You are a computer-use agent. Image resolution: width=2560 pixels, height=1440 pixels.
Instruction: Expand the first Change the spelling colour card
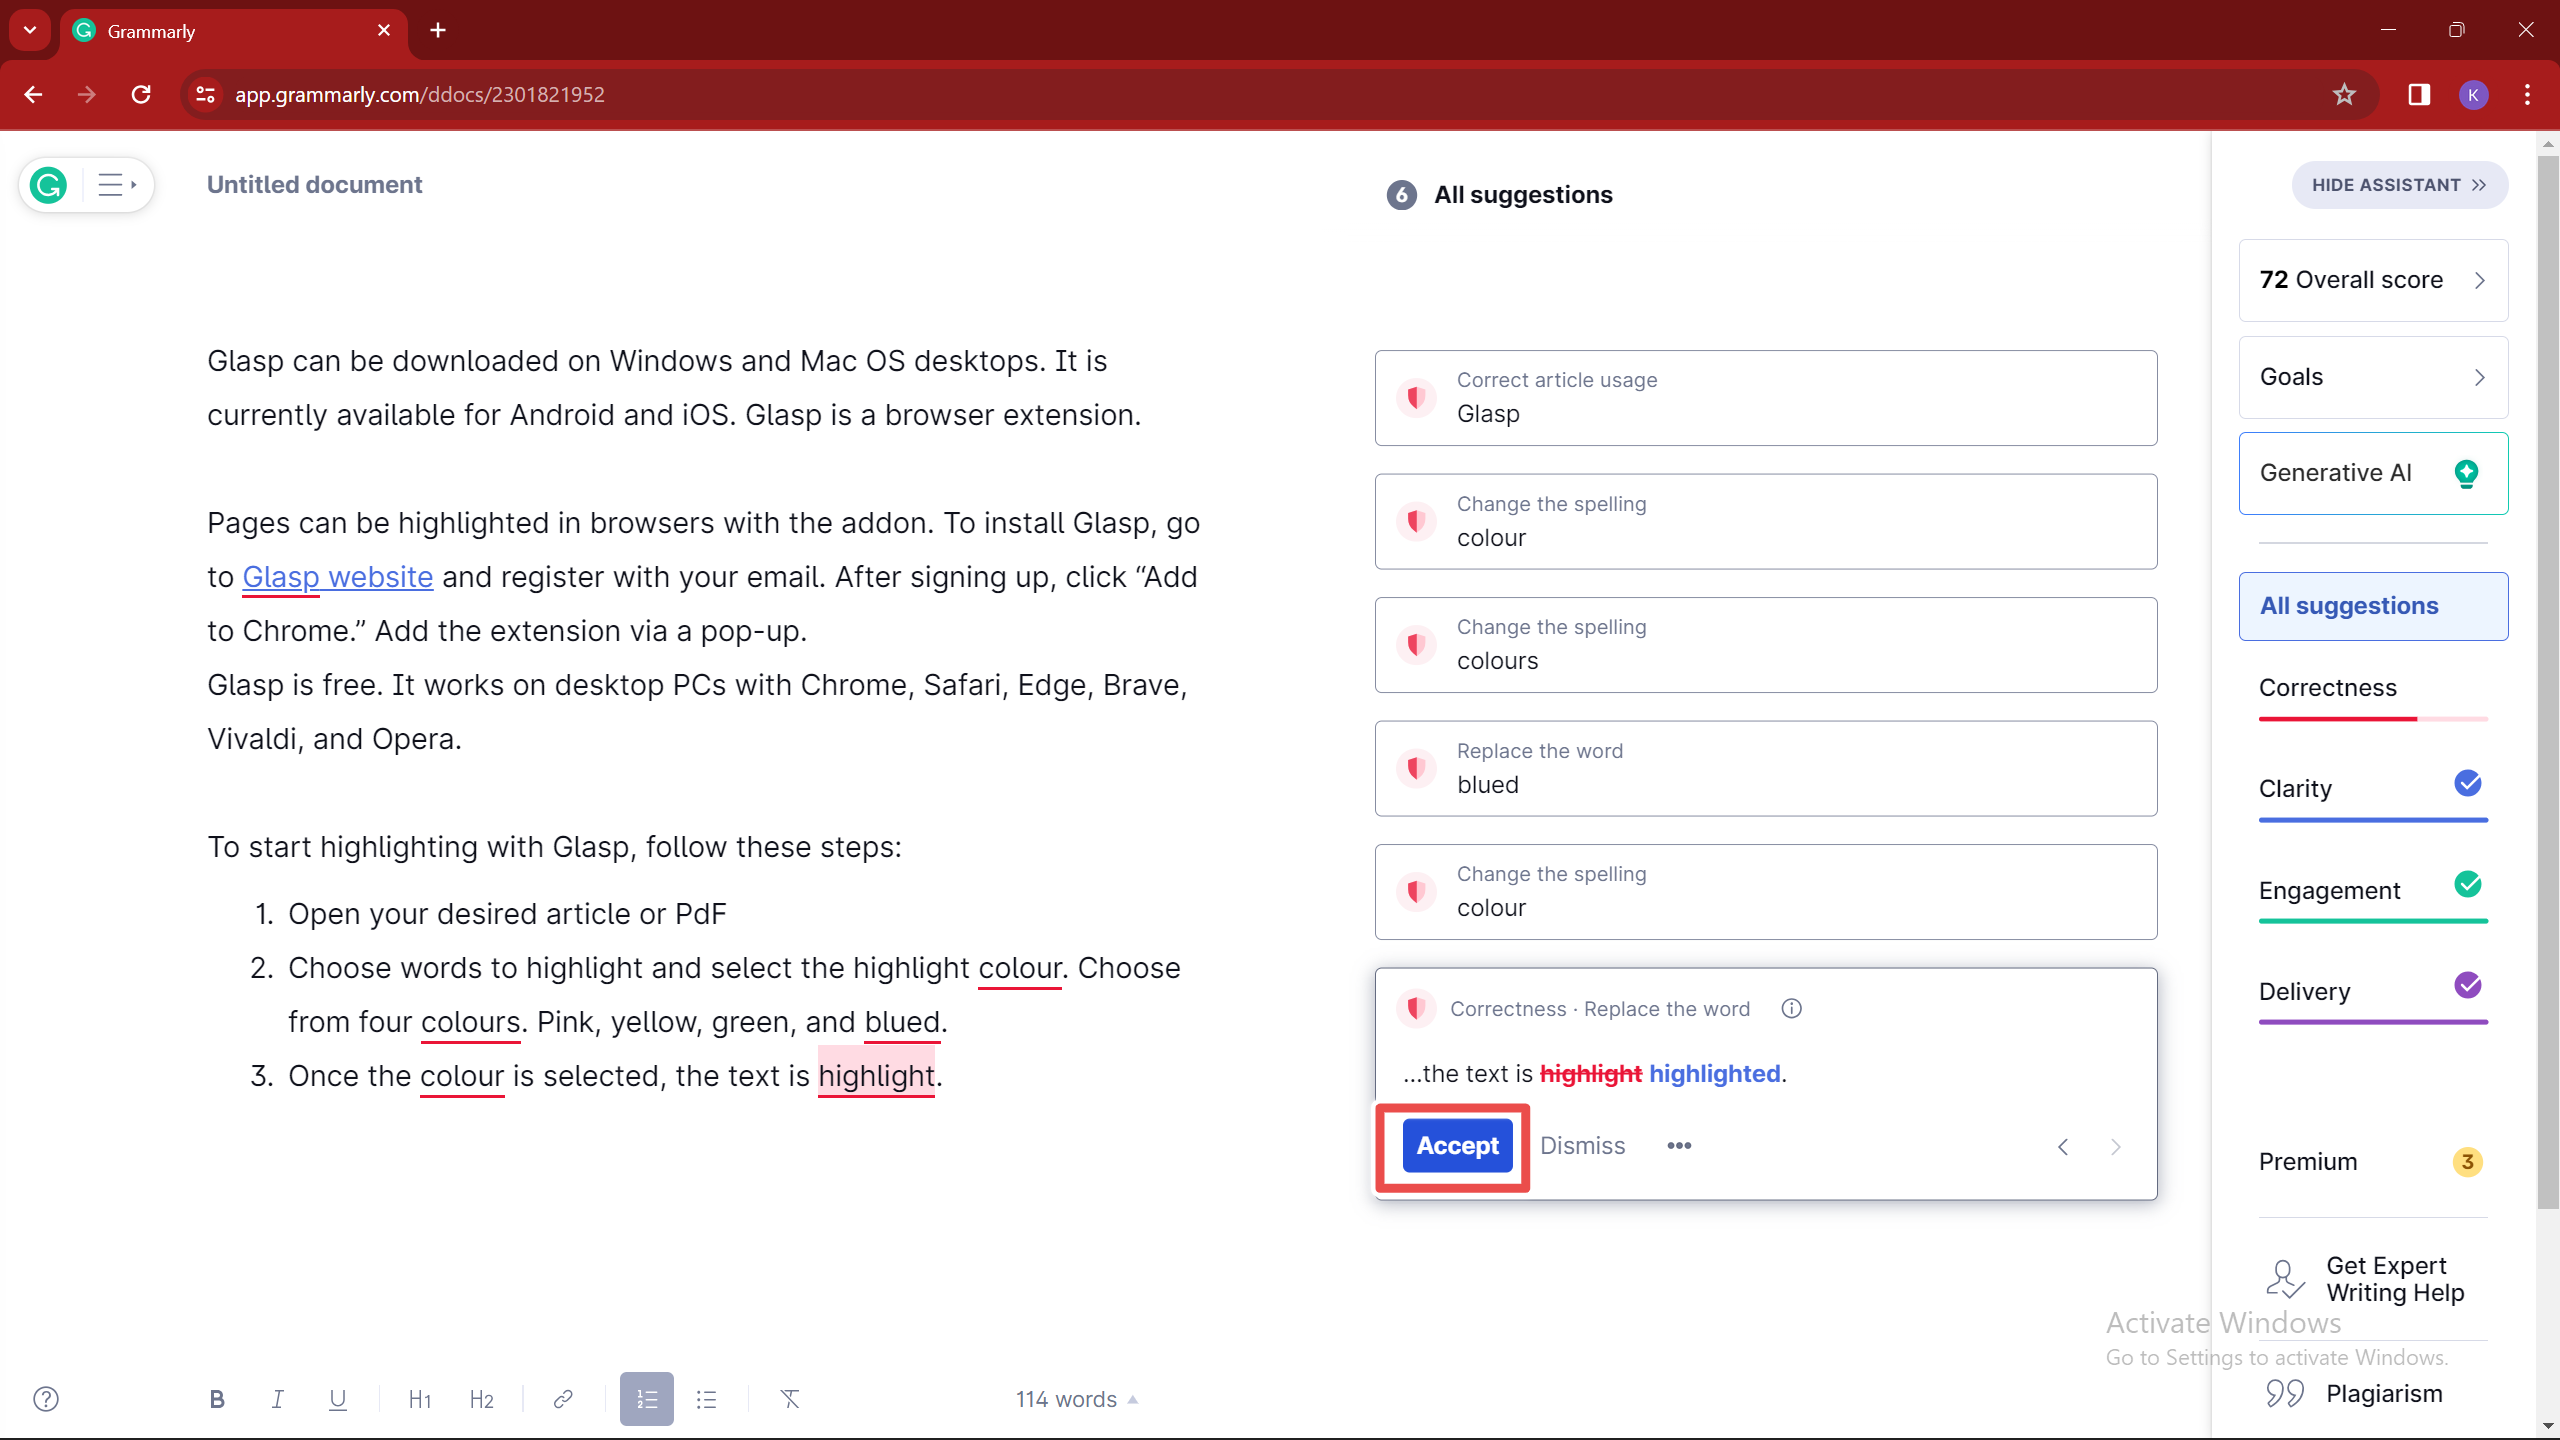pyautogui.click(x=1766, y=522)
